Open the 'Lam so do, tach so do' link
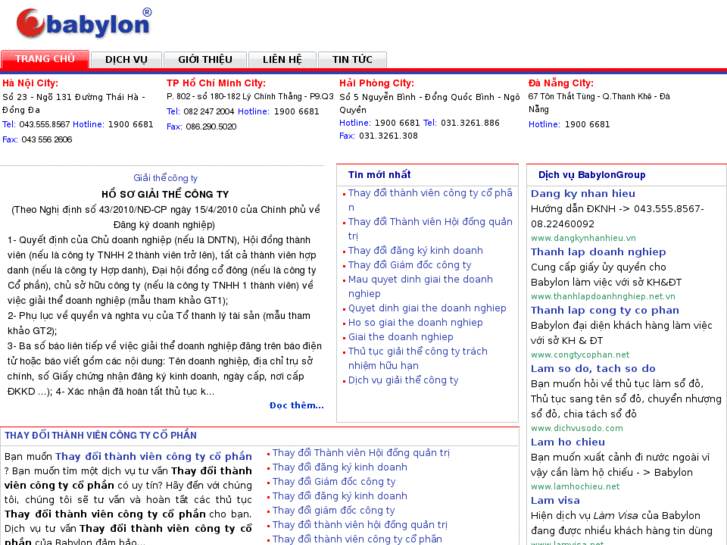 pyautogui.click(x=593, y=369)
